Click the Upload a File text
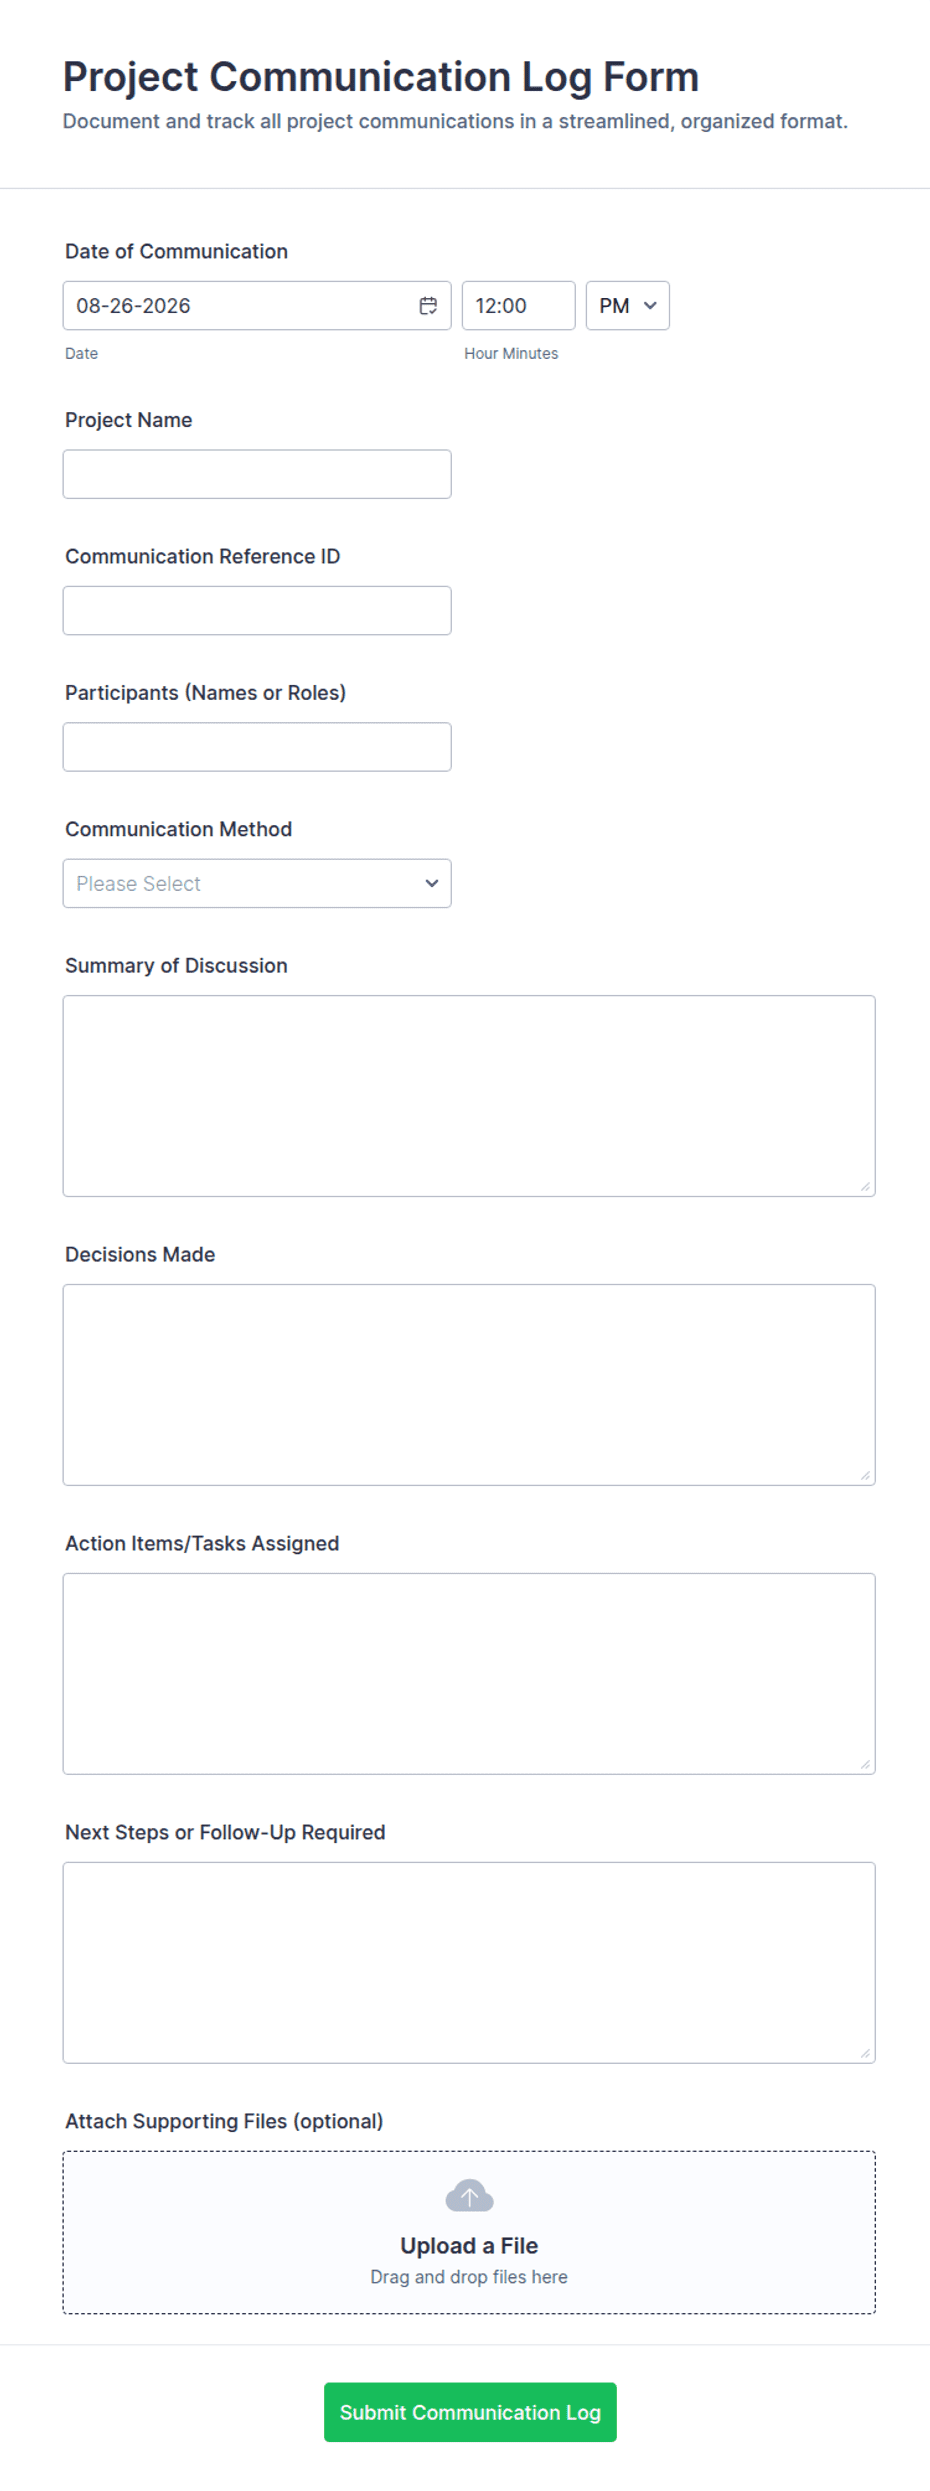Screen dimensions: 930x2491 469,2245
